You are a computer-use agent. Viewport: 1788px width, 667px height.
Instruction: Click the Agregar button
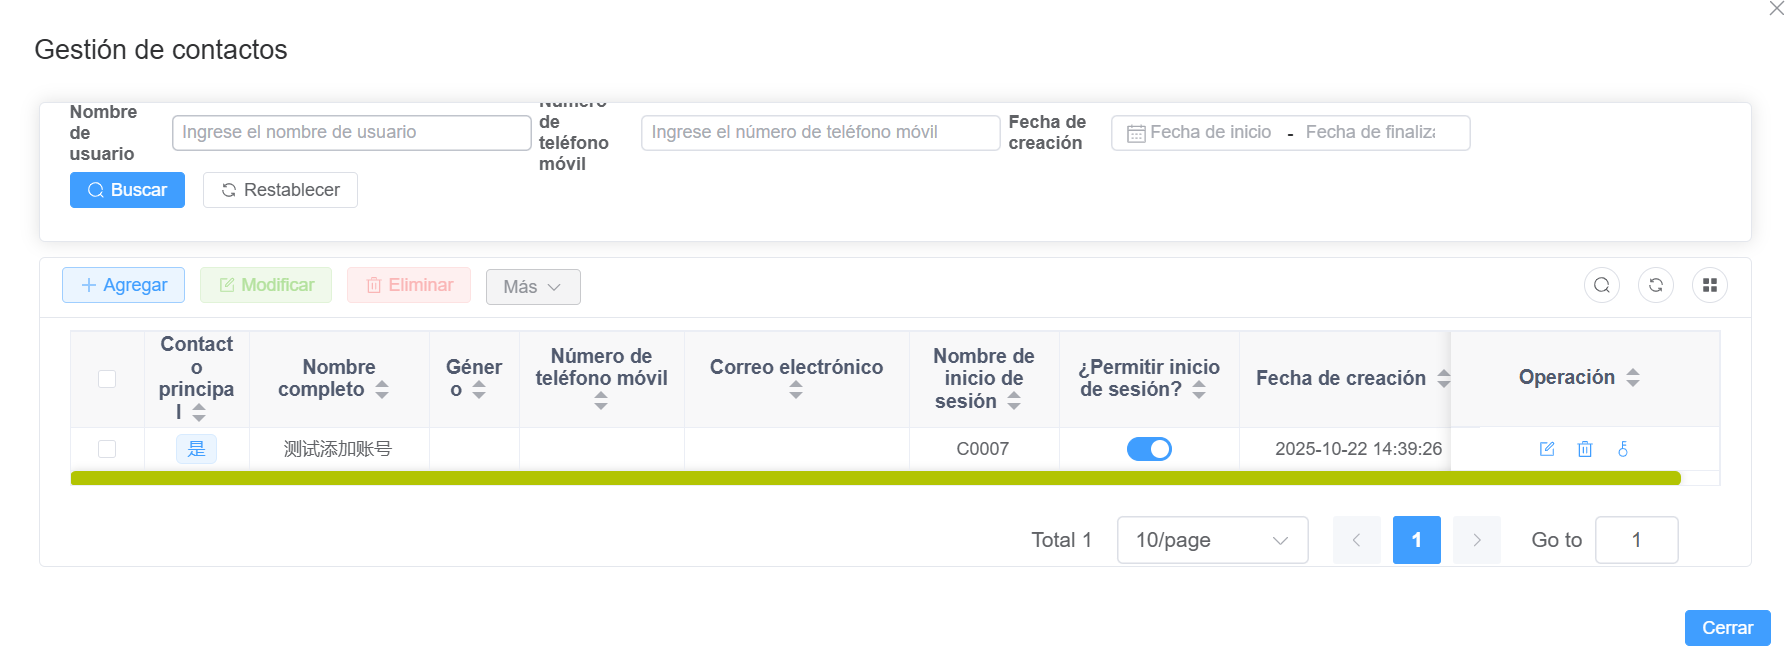coord(123,285)
